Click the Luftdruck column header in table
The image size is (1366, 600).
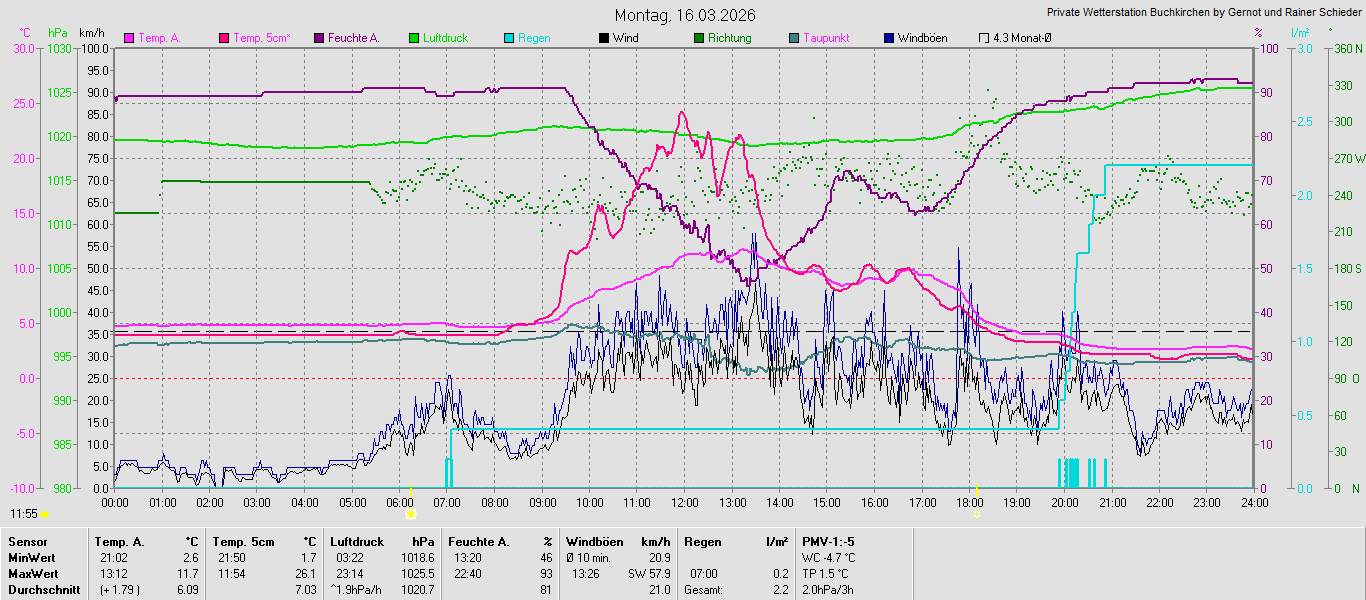point(358,541)
